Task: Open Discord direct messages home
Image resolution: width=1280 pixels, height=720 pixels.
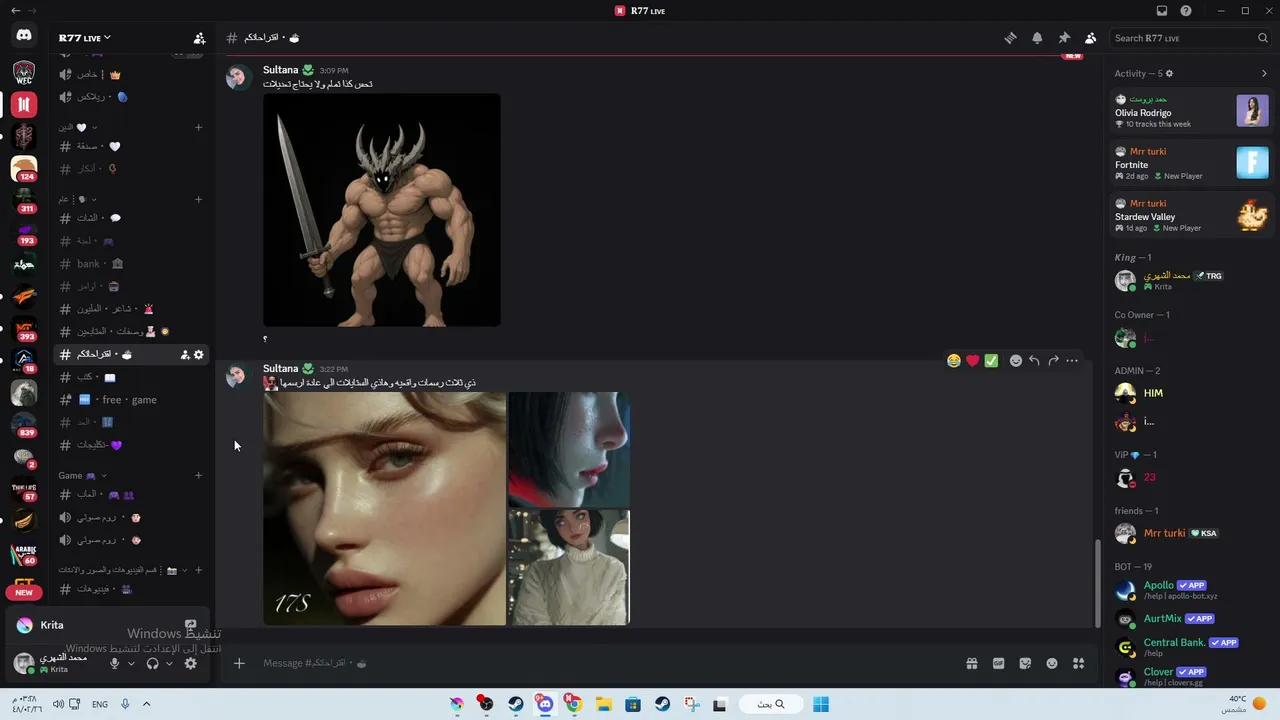Action: click(24, 36)
